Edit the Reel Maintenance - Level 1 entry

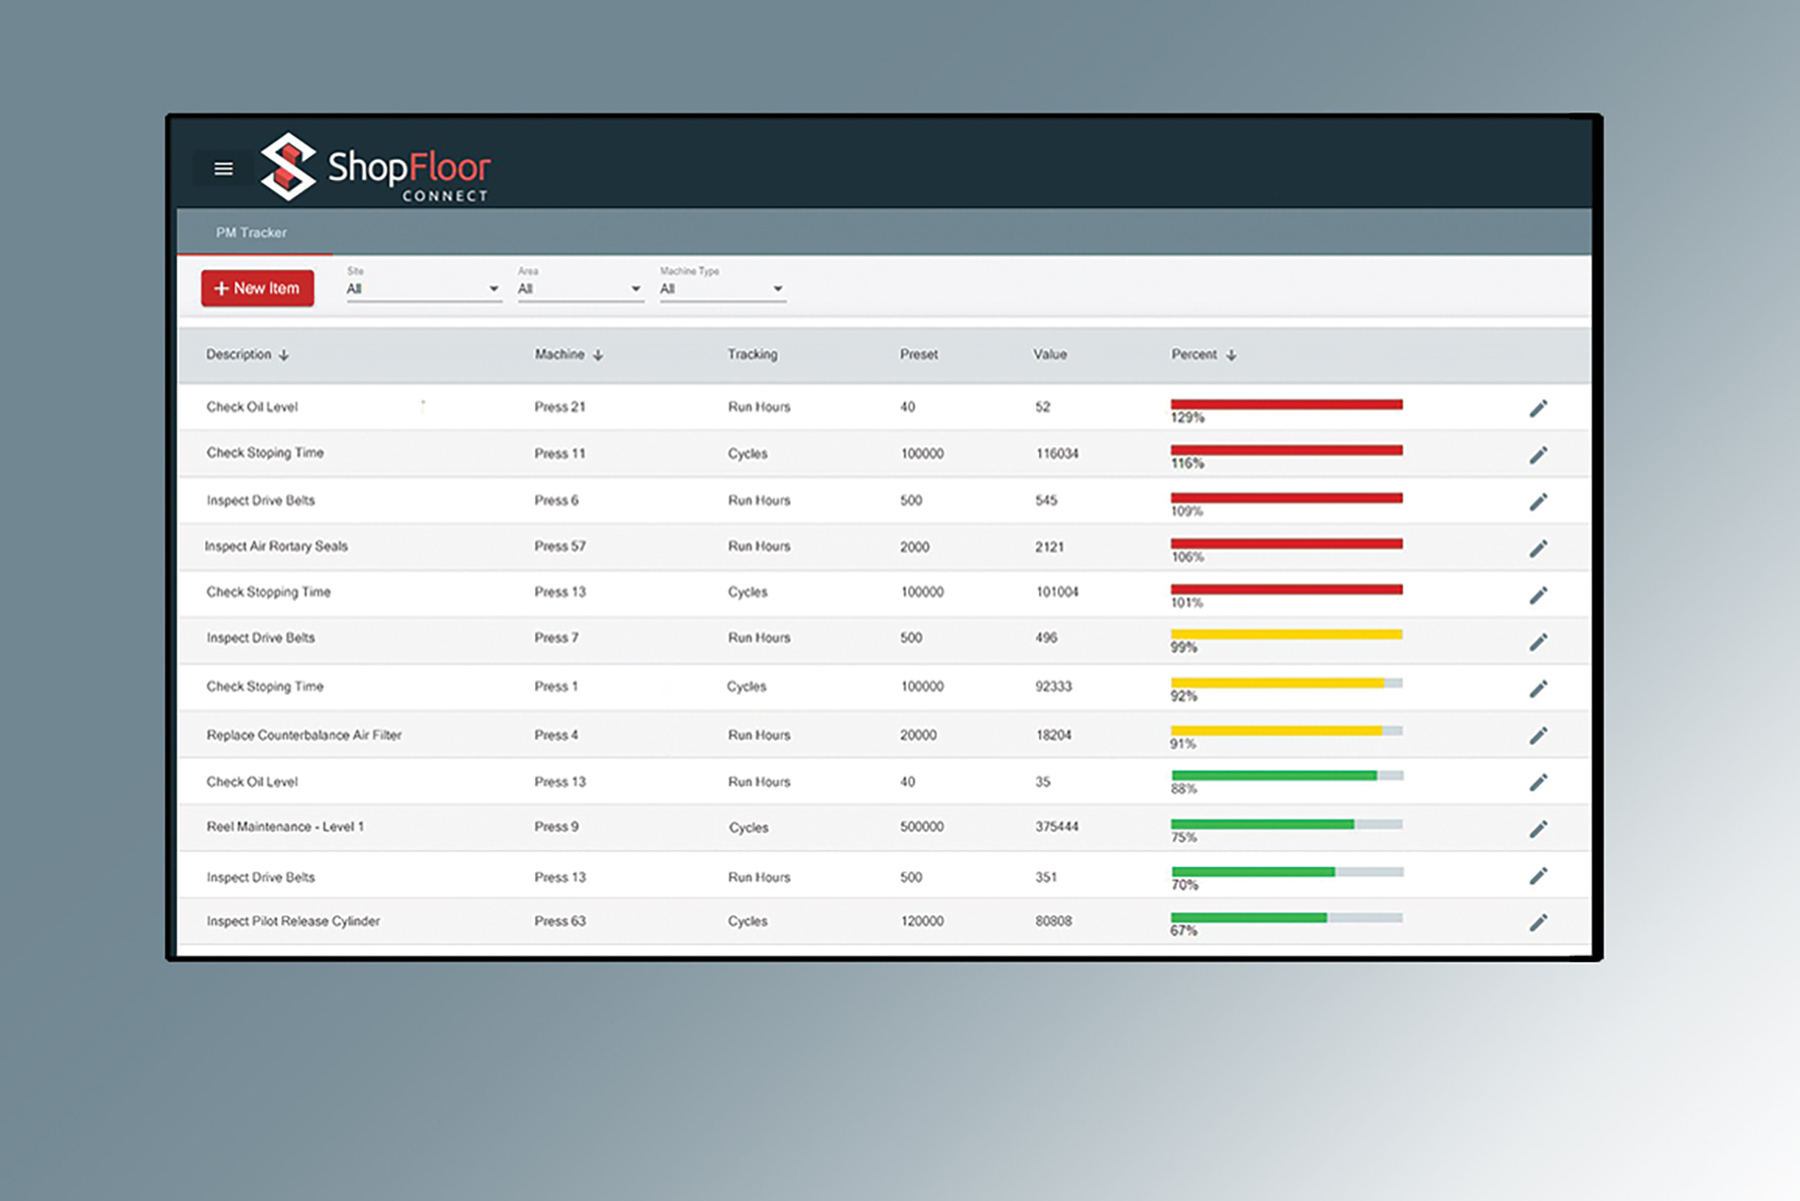tap(1539, 828)
